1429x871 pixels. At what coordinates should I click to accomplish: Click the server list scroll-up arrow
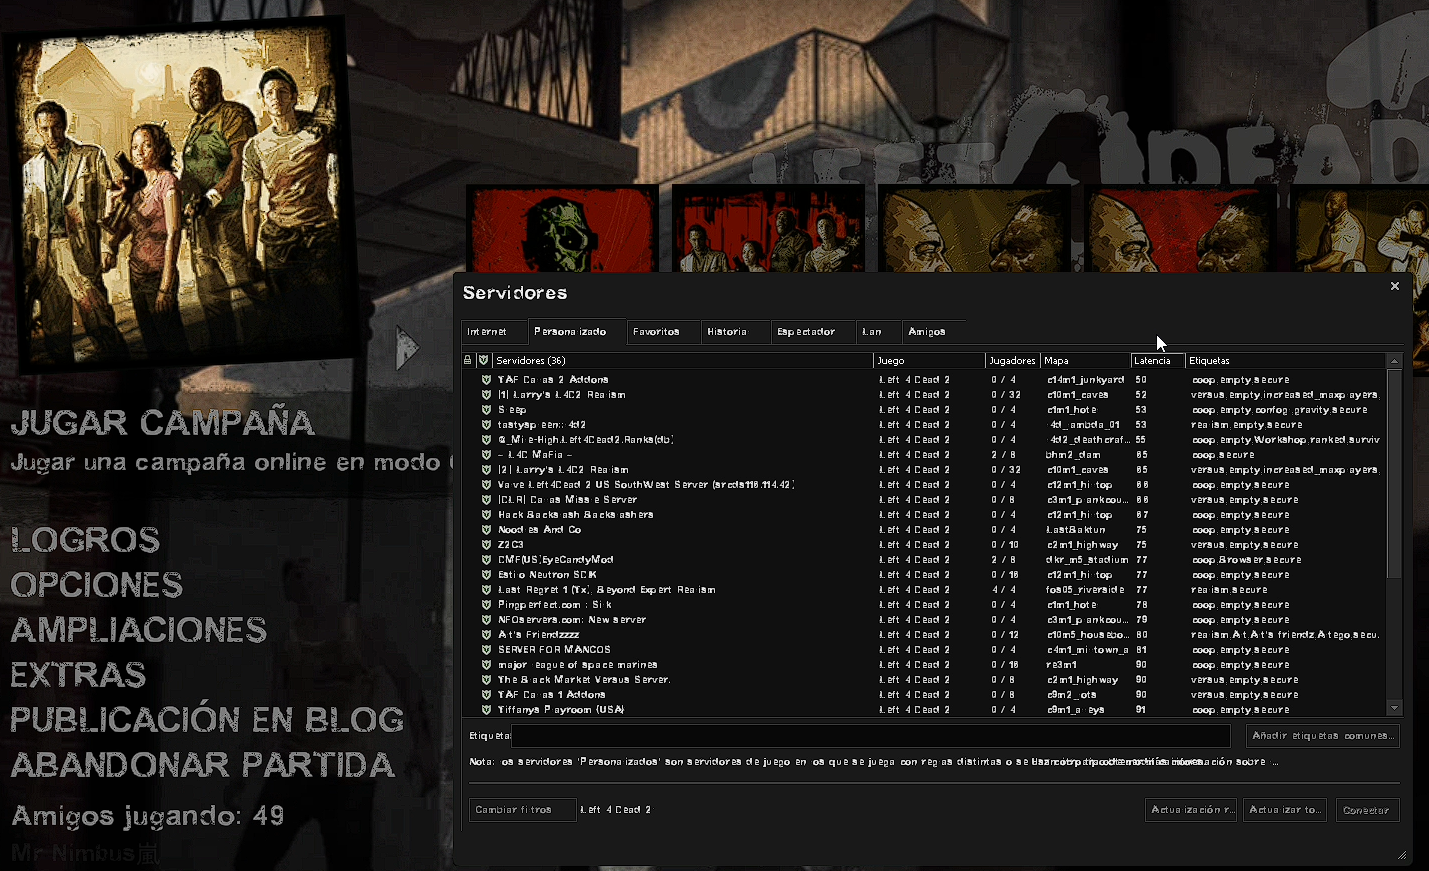pyautogui.click(x=1394, y=360)
